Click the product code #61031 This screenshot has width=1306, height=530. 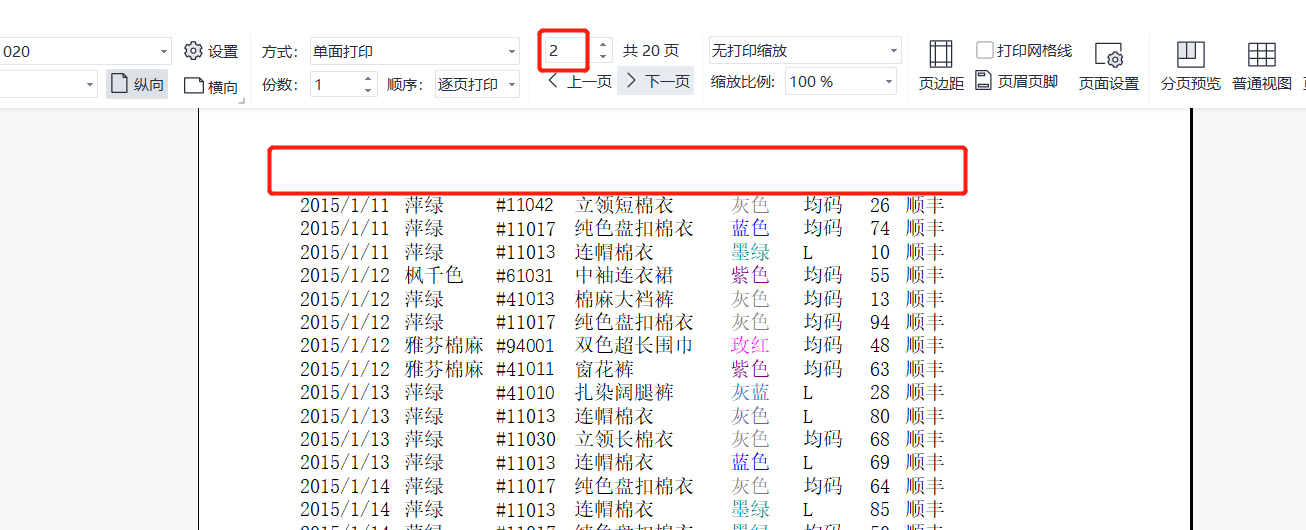(524, 275)
